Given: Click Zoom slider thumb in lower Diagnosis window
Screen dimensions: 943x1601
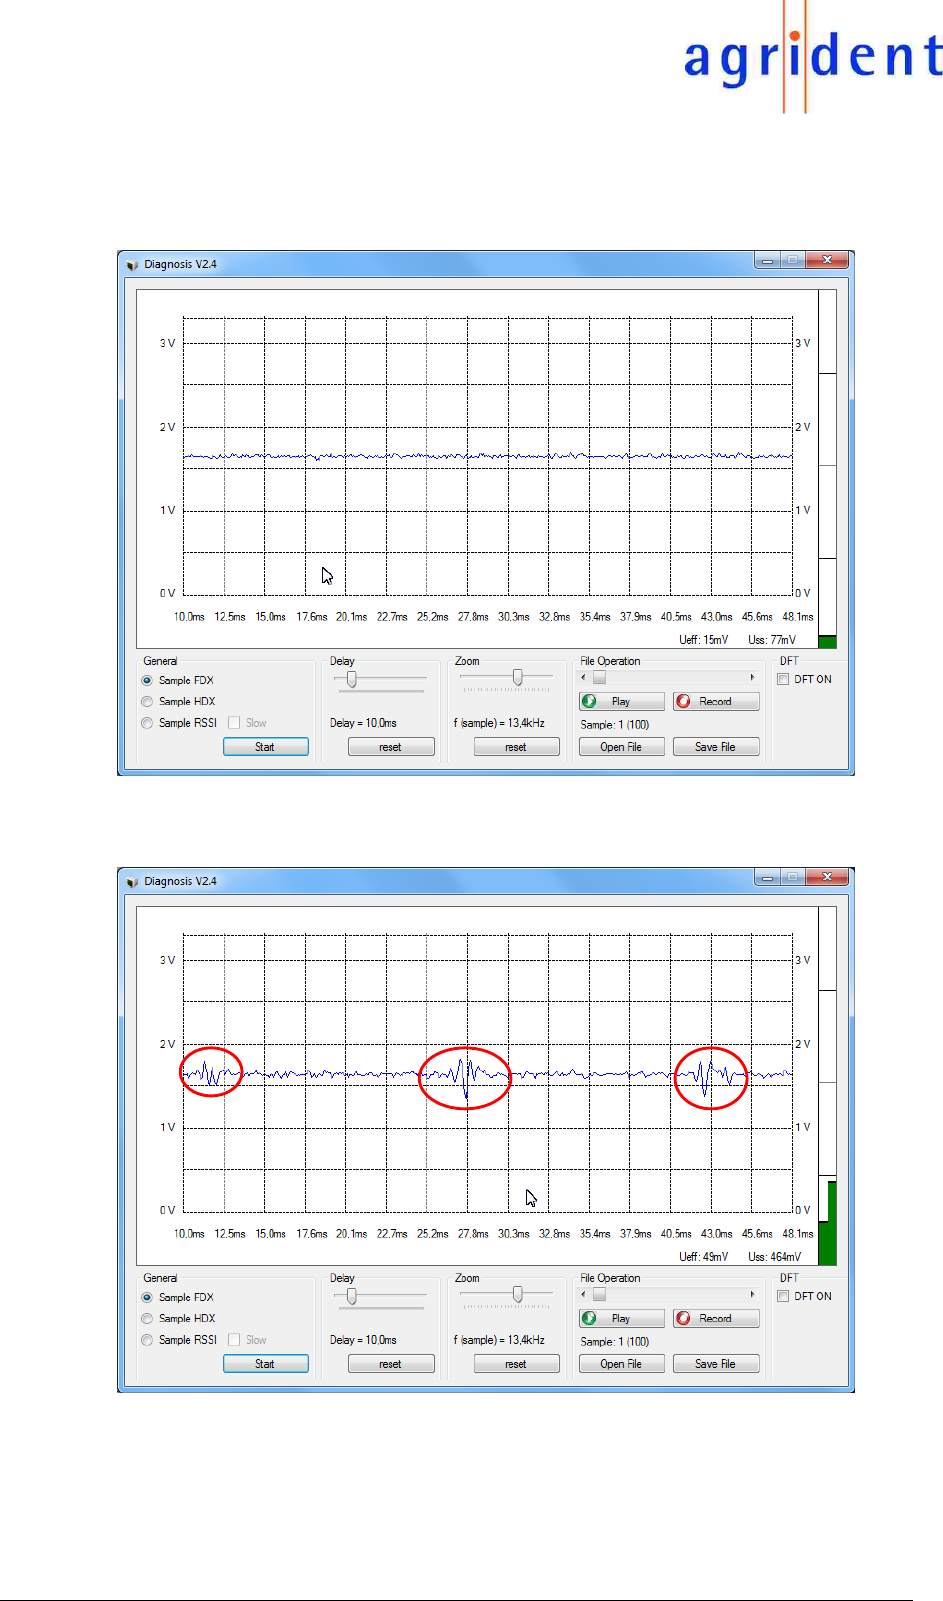Looking at the screenshot, I should coord(517,1295).
